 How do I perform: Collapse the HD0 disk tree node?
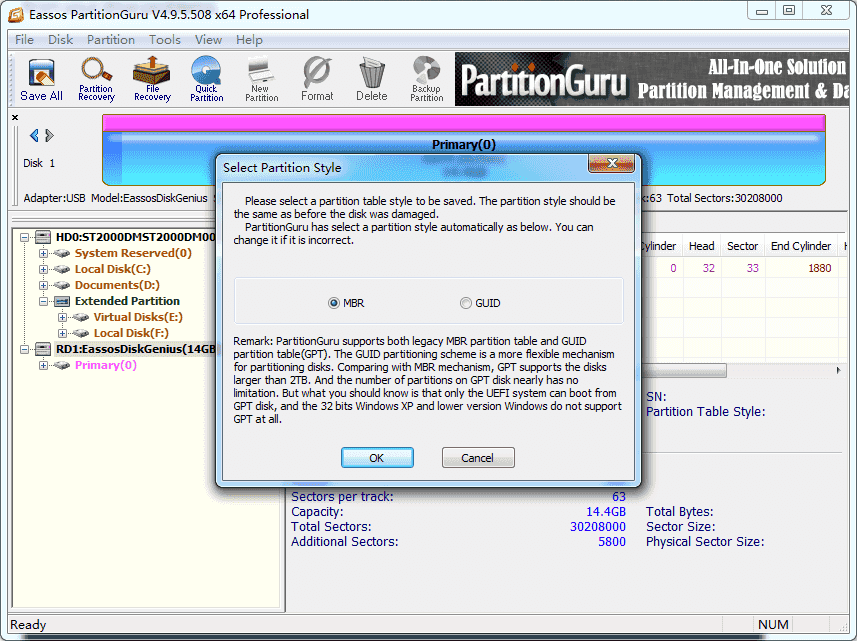click(x=25, y=238)
